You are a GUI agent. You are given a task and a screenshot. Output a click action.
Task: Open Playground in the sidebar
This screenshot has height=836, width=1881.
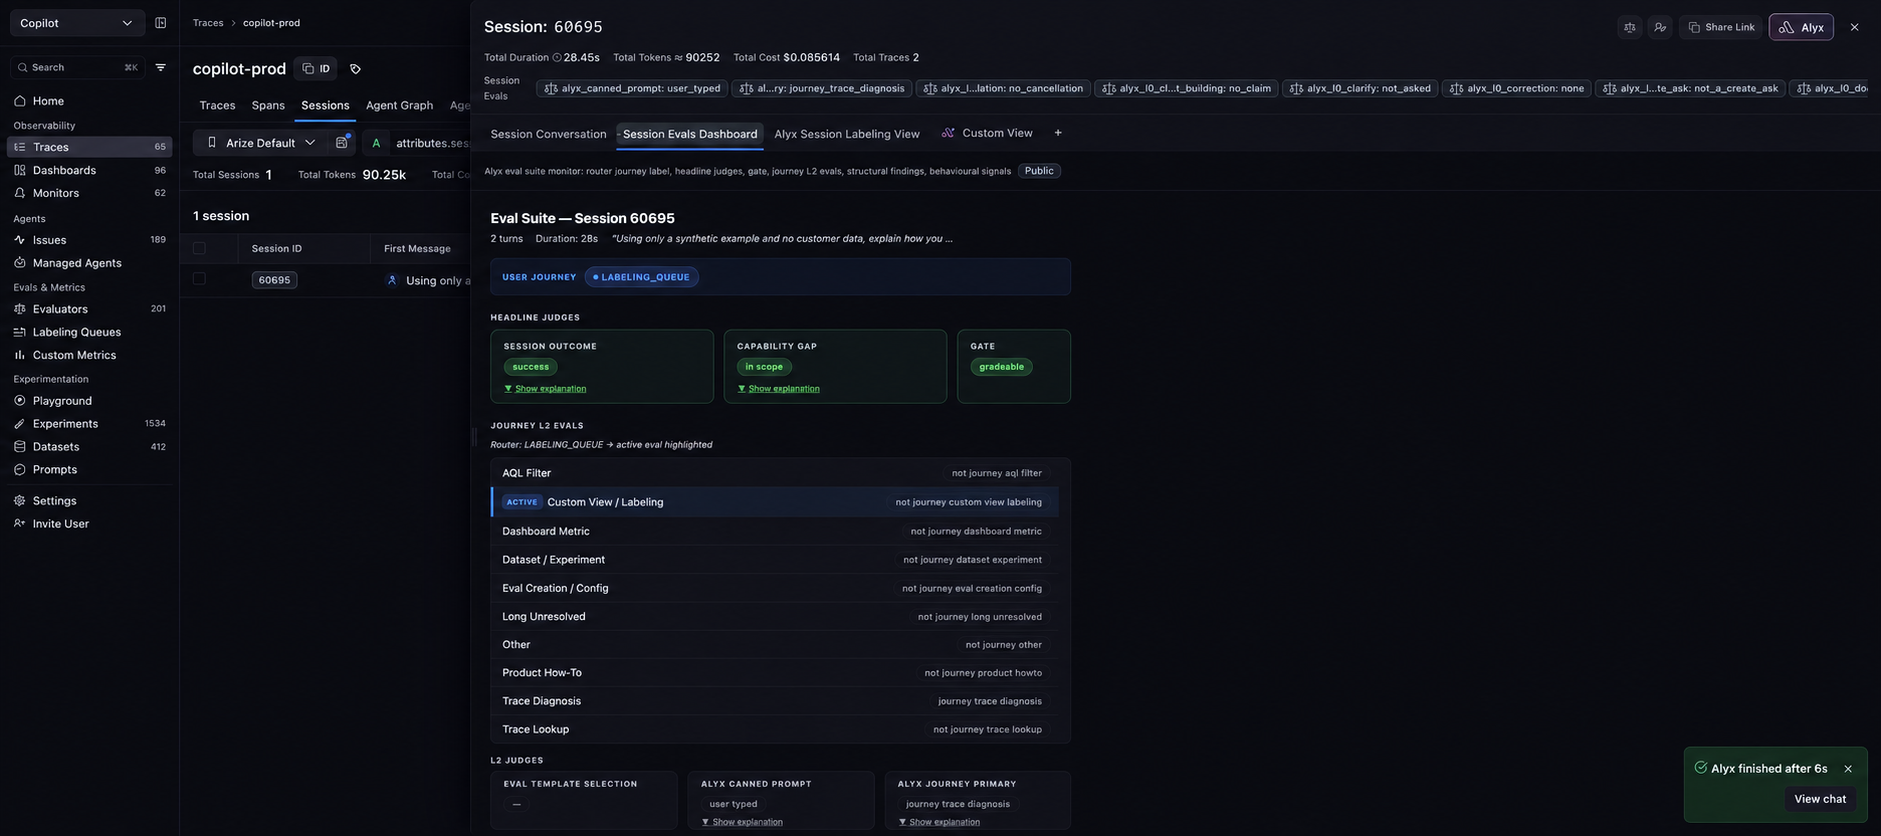[x=90, y=401]
